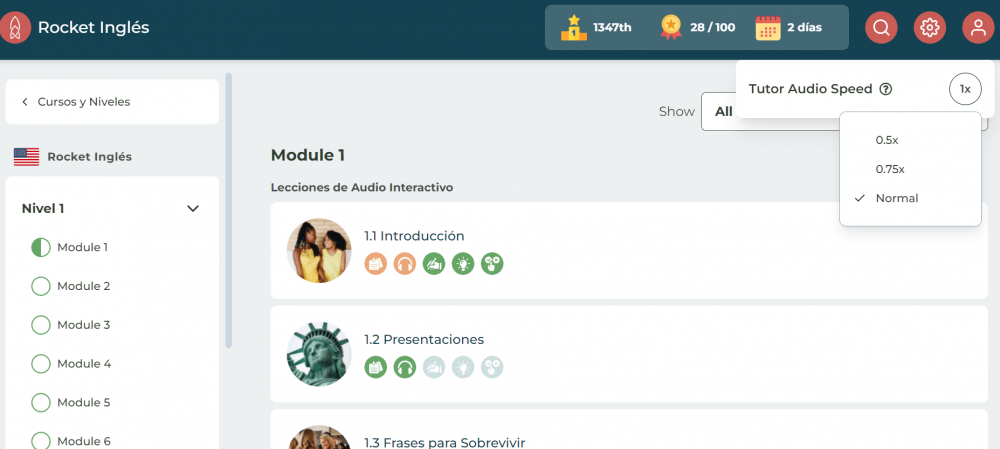Toggle the Module 6 progress circle
The image size is (1000, 449).
41,441
